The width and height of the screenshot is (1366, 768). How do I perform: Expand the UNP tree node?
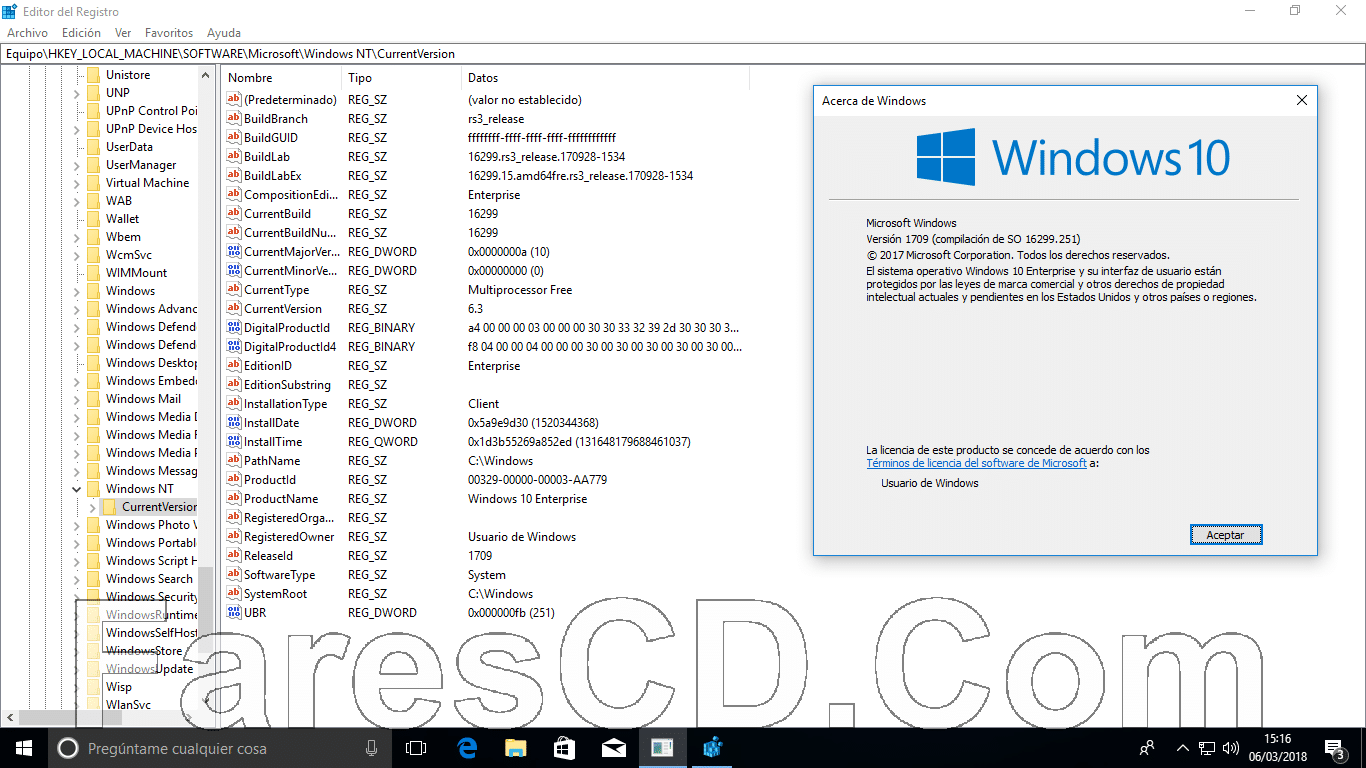pyautogui.click(x=77, y=93)
